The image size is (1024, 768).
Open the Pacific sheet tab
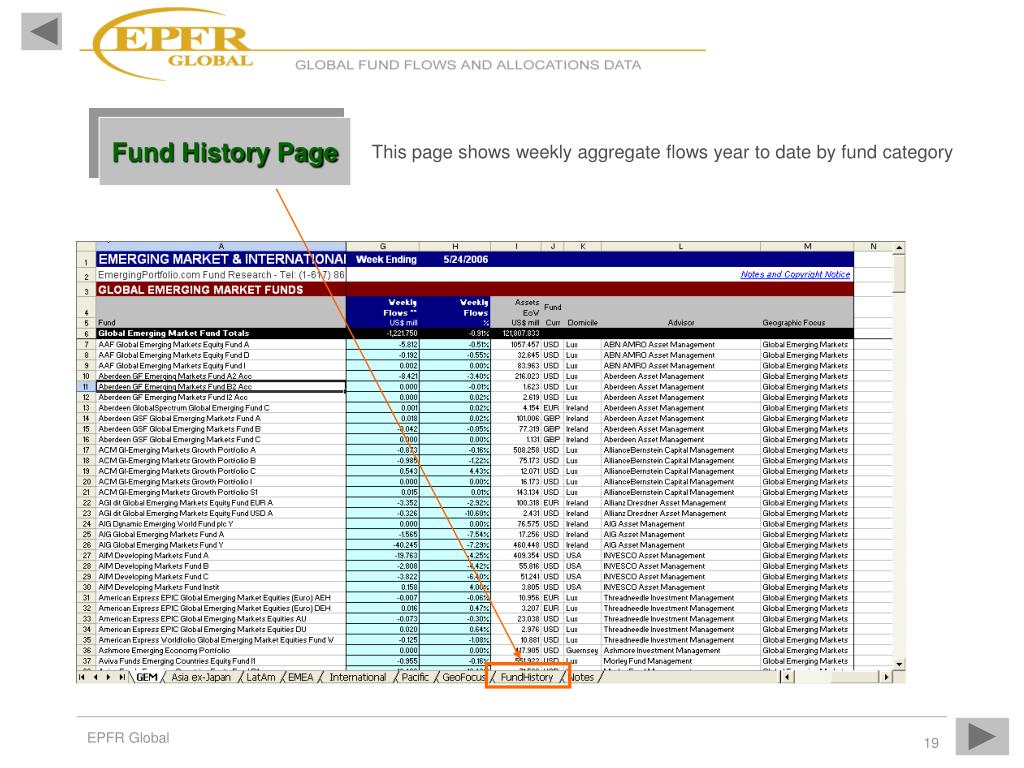tap(415, 677)
